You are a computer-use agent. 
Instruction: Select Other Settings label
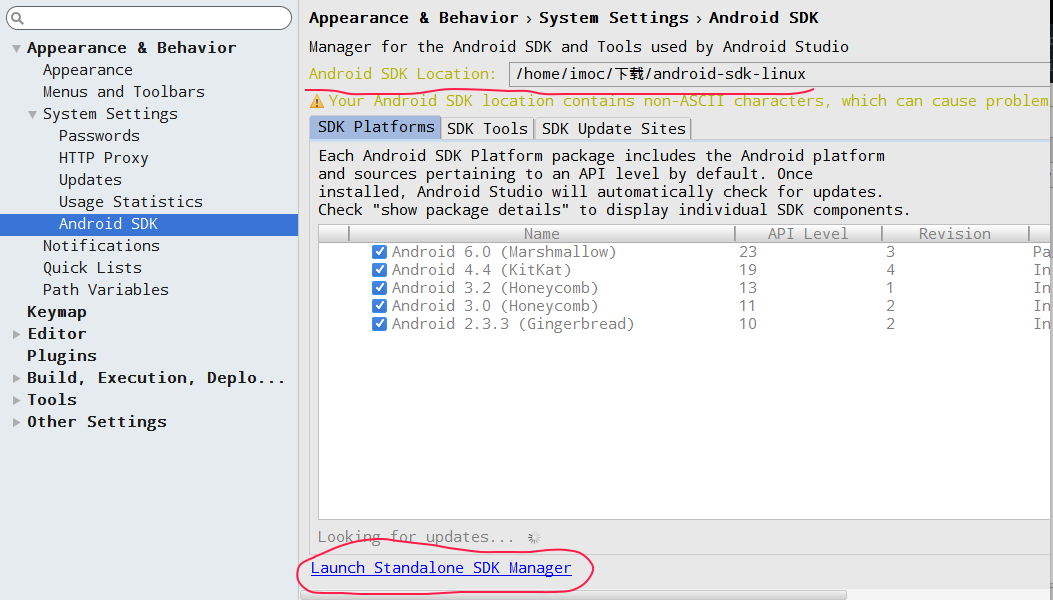pyautogui.click(x=97, y=423)
